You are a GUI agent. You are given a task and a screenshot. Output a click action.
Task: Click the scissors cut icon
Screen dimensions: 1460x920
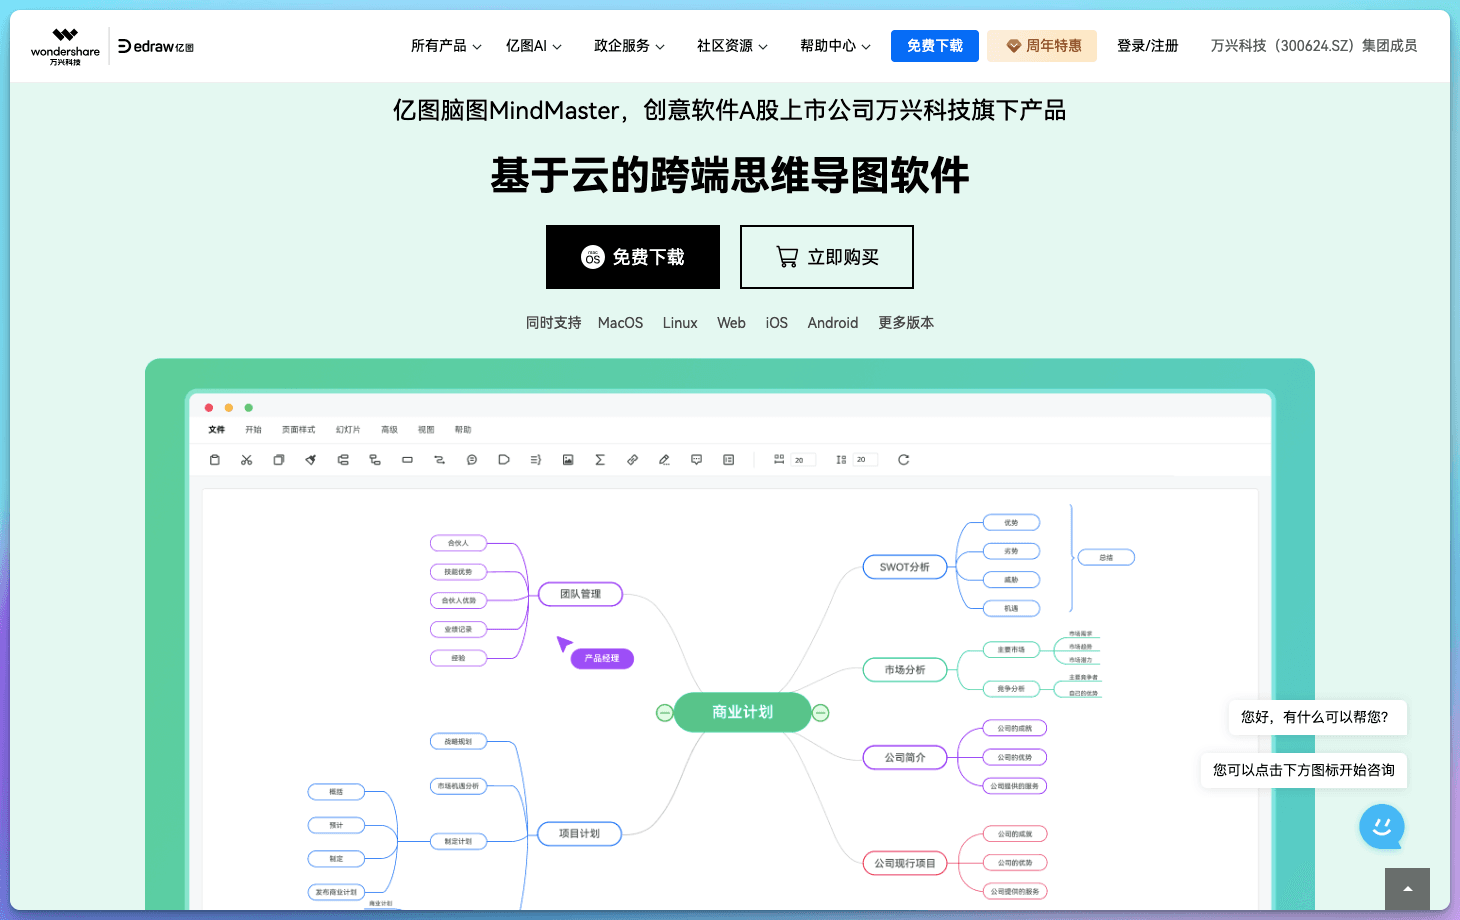(x=246, y=460)
